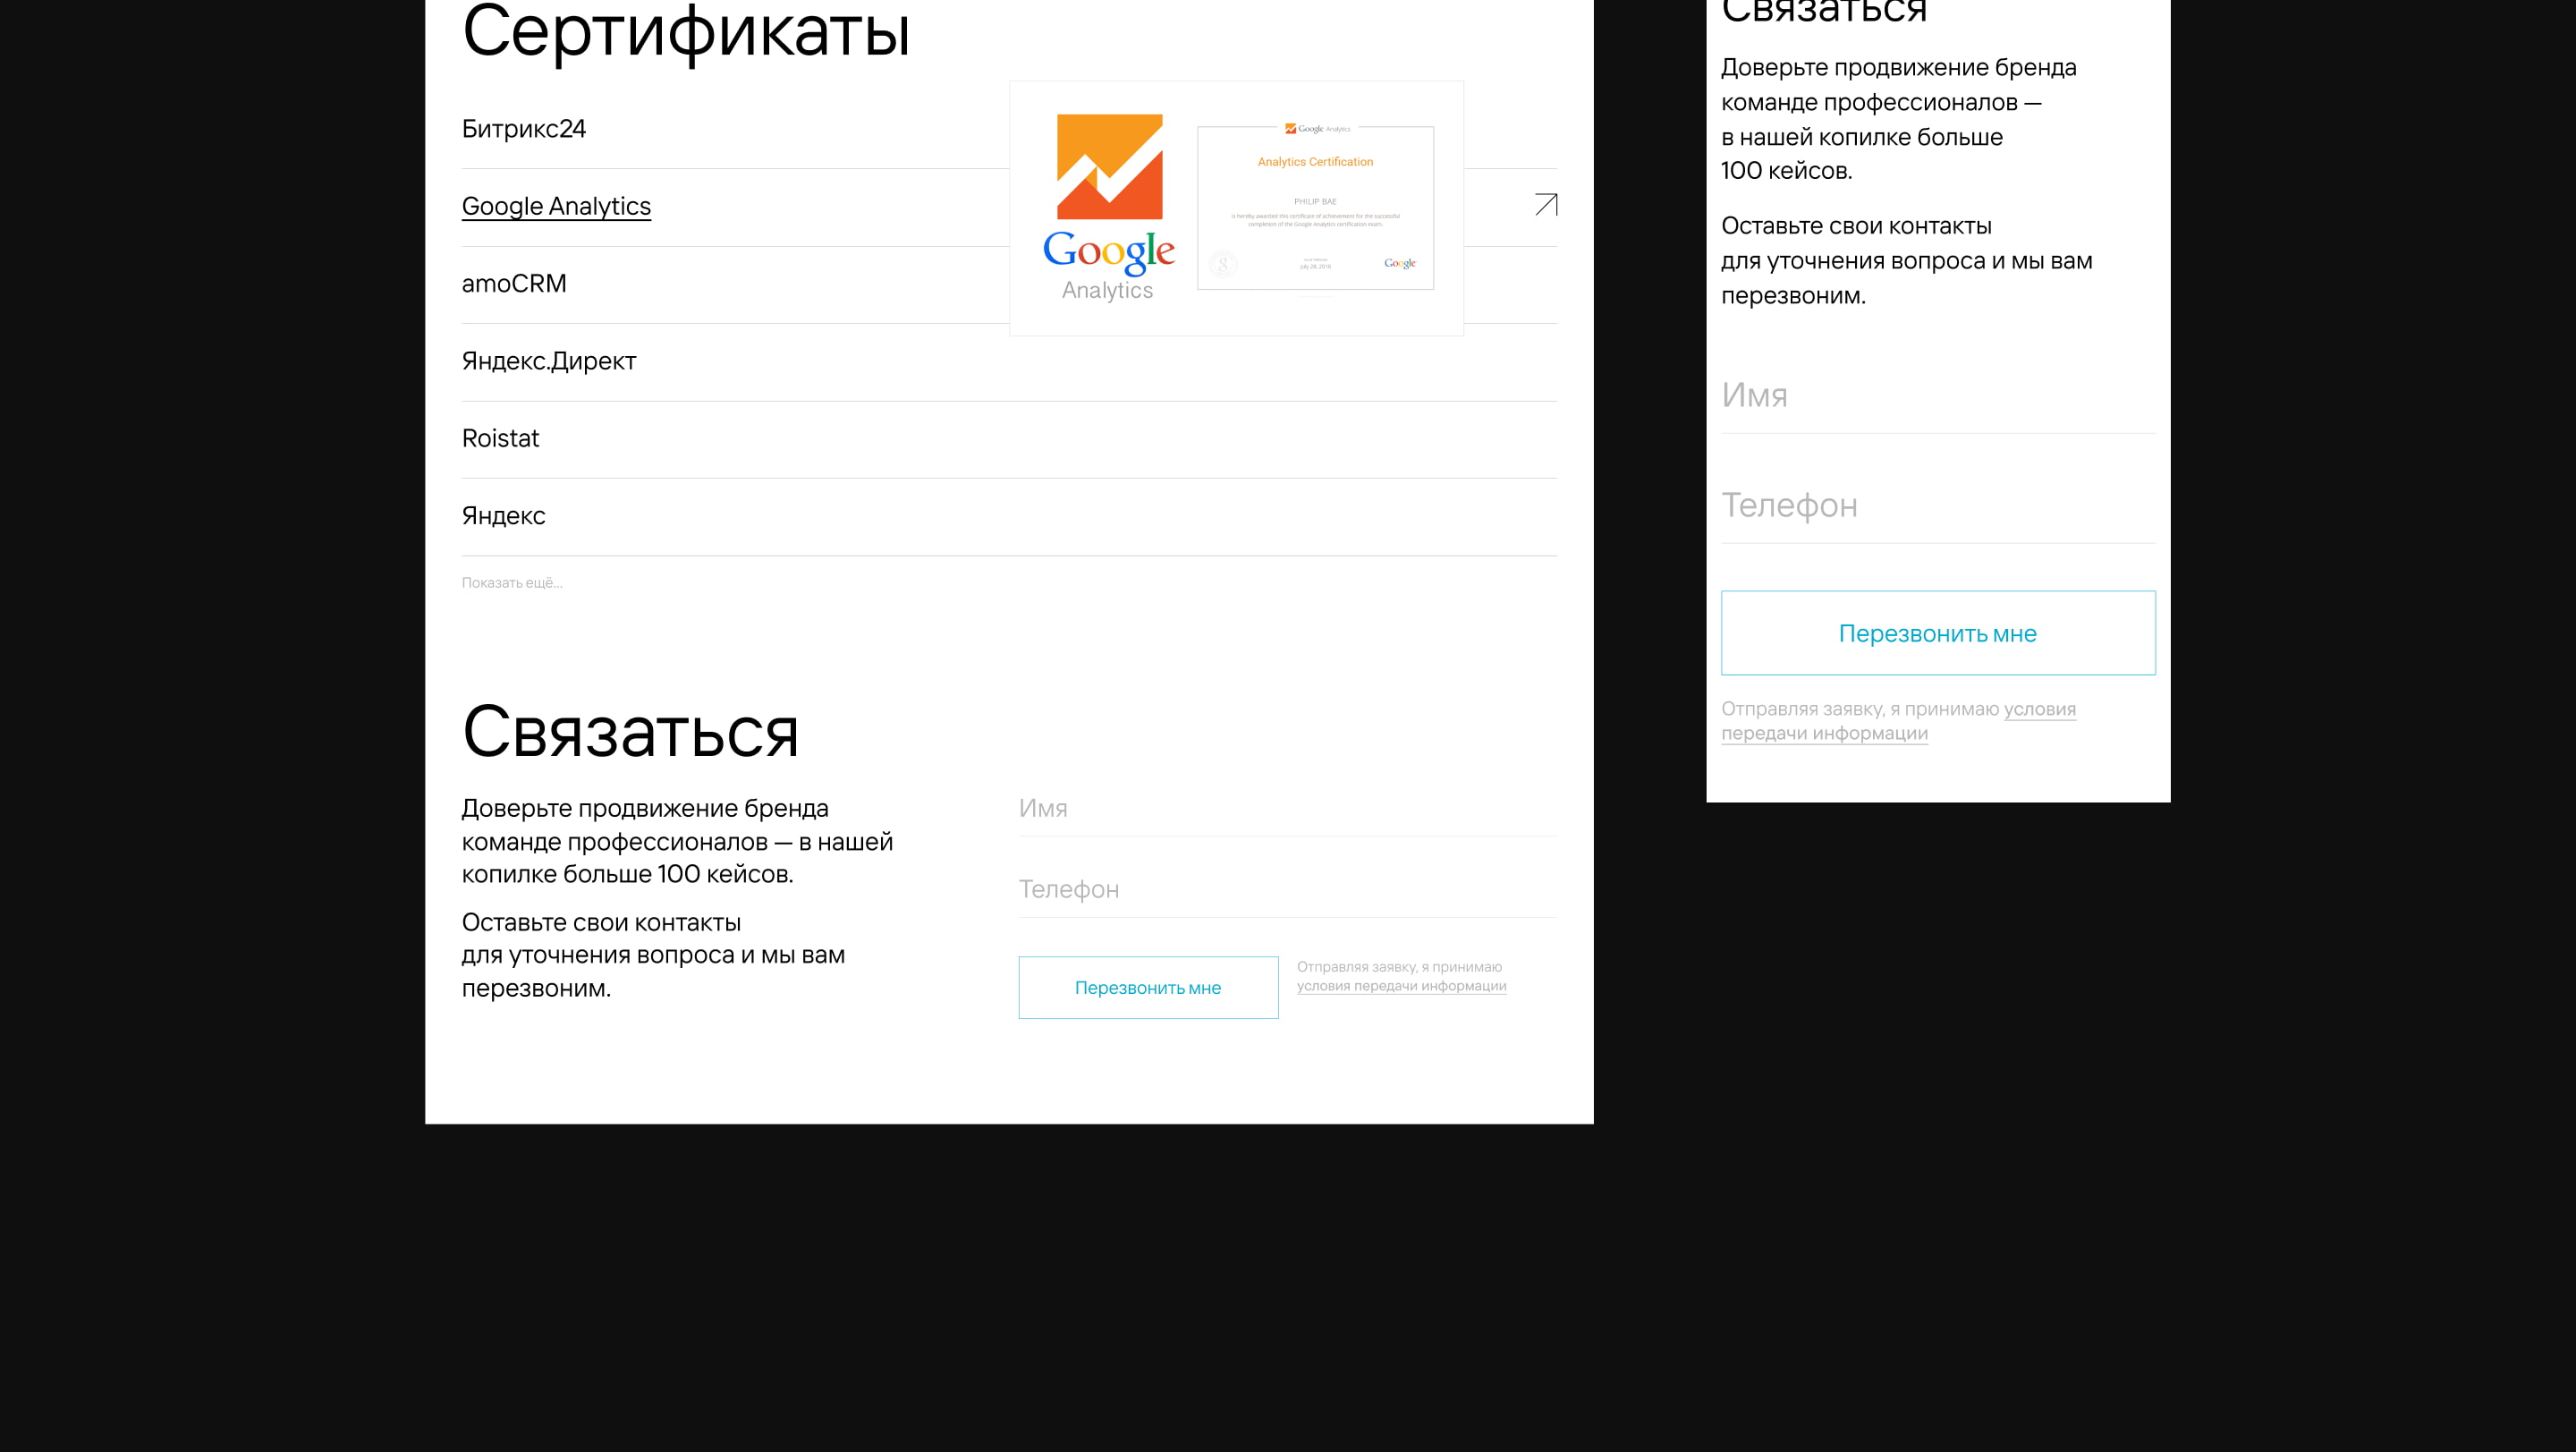Select the Google Analytics certificate link
The width and height of the screenshot is (2576, 1452).
point(556,206)
